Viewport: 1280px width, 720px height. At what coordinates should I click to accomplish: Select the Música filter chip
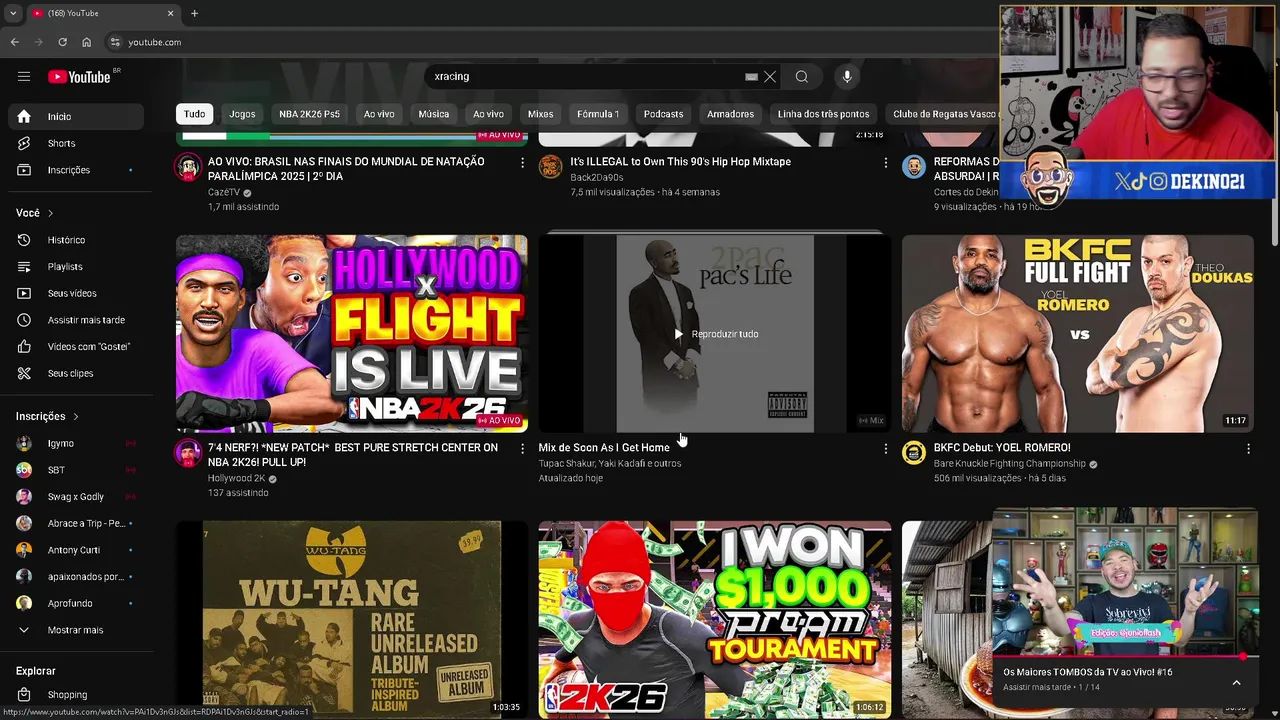tap(434, 114)
